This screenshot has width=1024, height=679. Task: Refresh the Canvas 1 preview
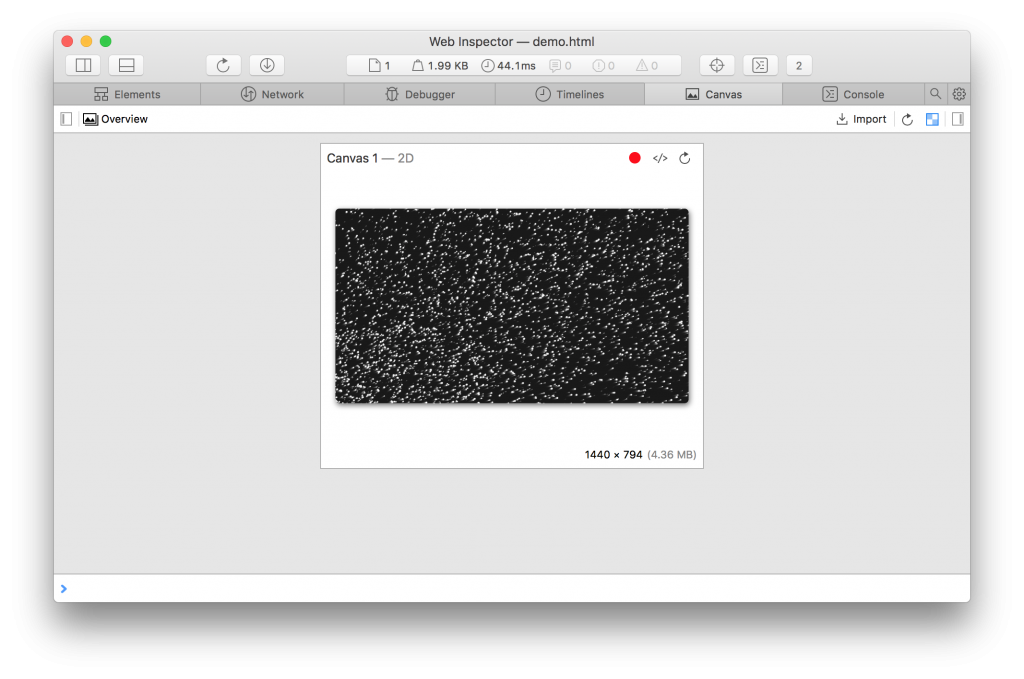[x=685, y=158]
